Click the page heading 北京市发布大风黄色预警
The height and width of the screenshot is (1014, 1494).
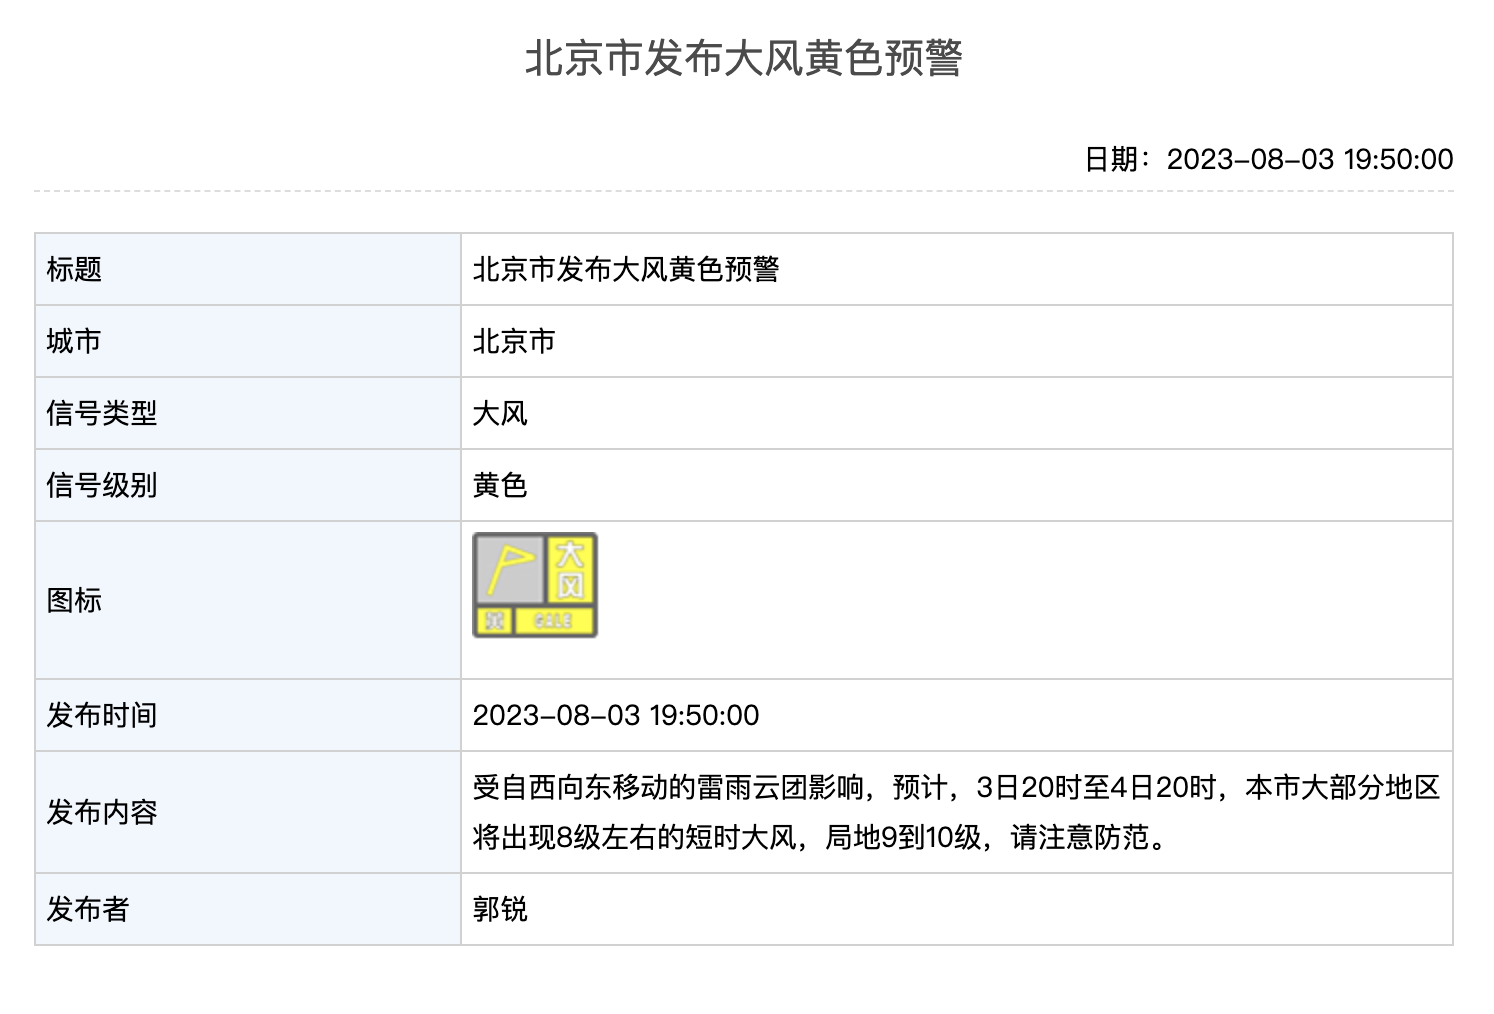coord(744,58)
